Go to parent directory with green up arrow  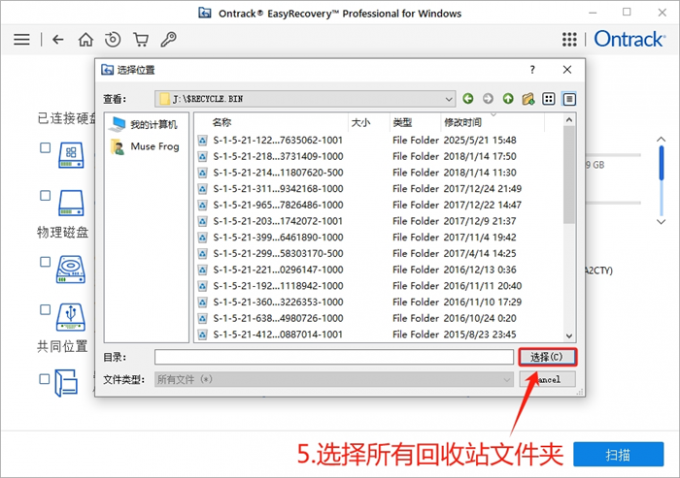point(508,99)
